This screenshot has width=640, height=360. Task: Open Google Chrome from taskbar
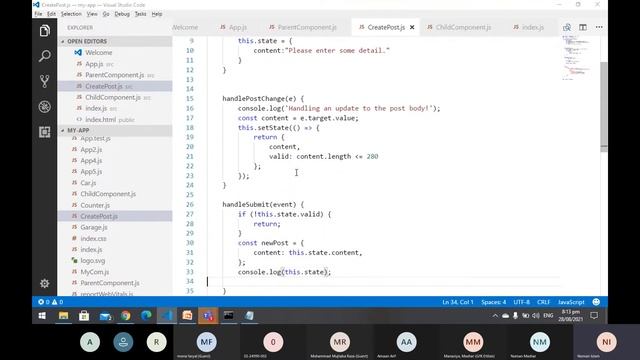pos(126,316)
